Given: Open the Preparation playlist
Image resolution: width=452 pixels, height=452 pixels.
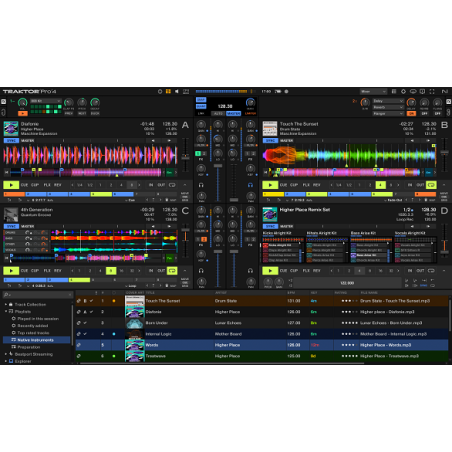Looking at the screenshot, I should tap(28, 347).
